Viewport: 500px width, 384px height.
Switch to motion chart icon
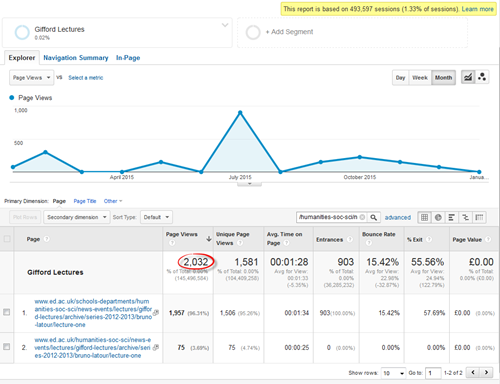point(482,77)
